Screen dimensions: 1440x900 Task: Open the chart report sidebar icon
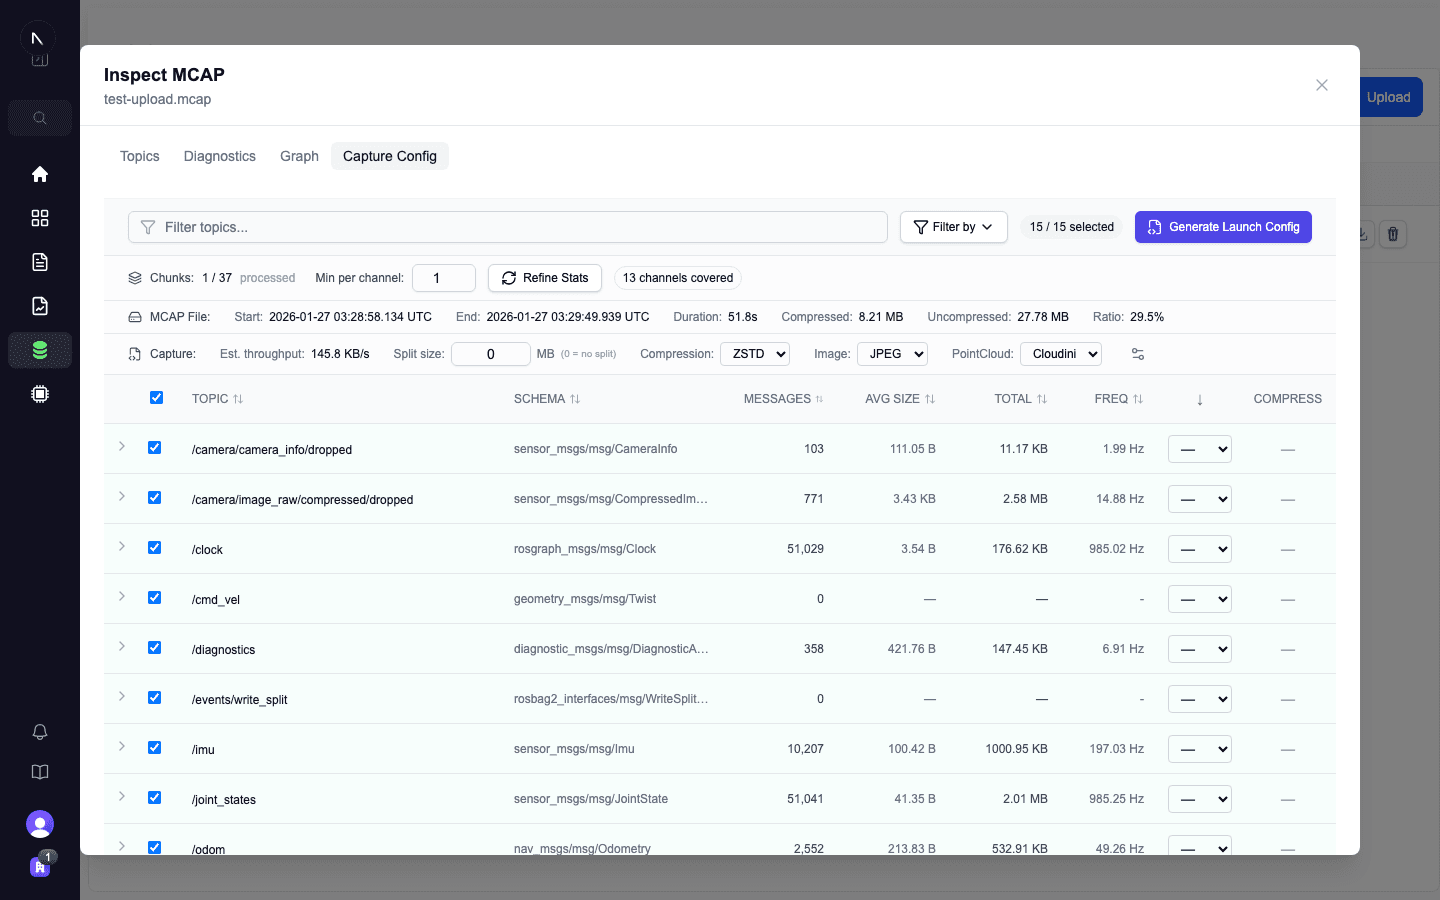[x=40, y=306]
